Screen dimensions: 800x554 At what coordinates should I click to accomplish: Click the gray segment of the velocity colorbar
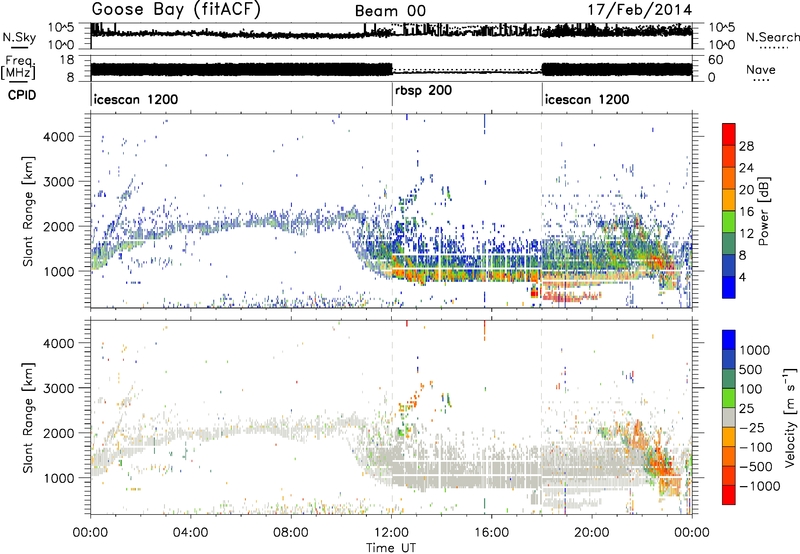[x=729, y=418]
